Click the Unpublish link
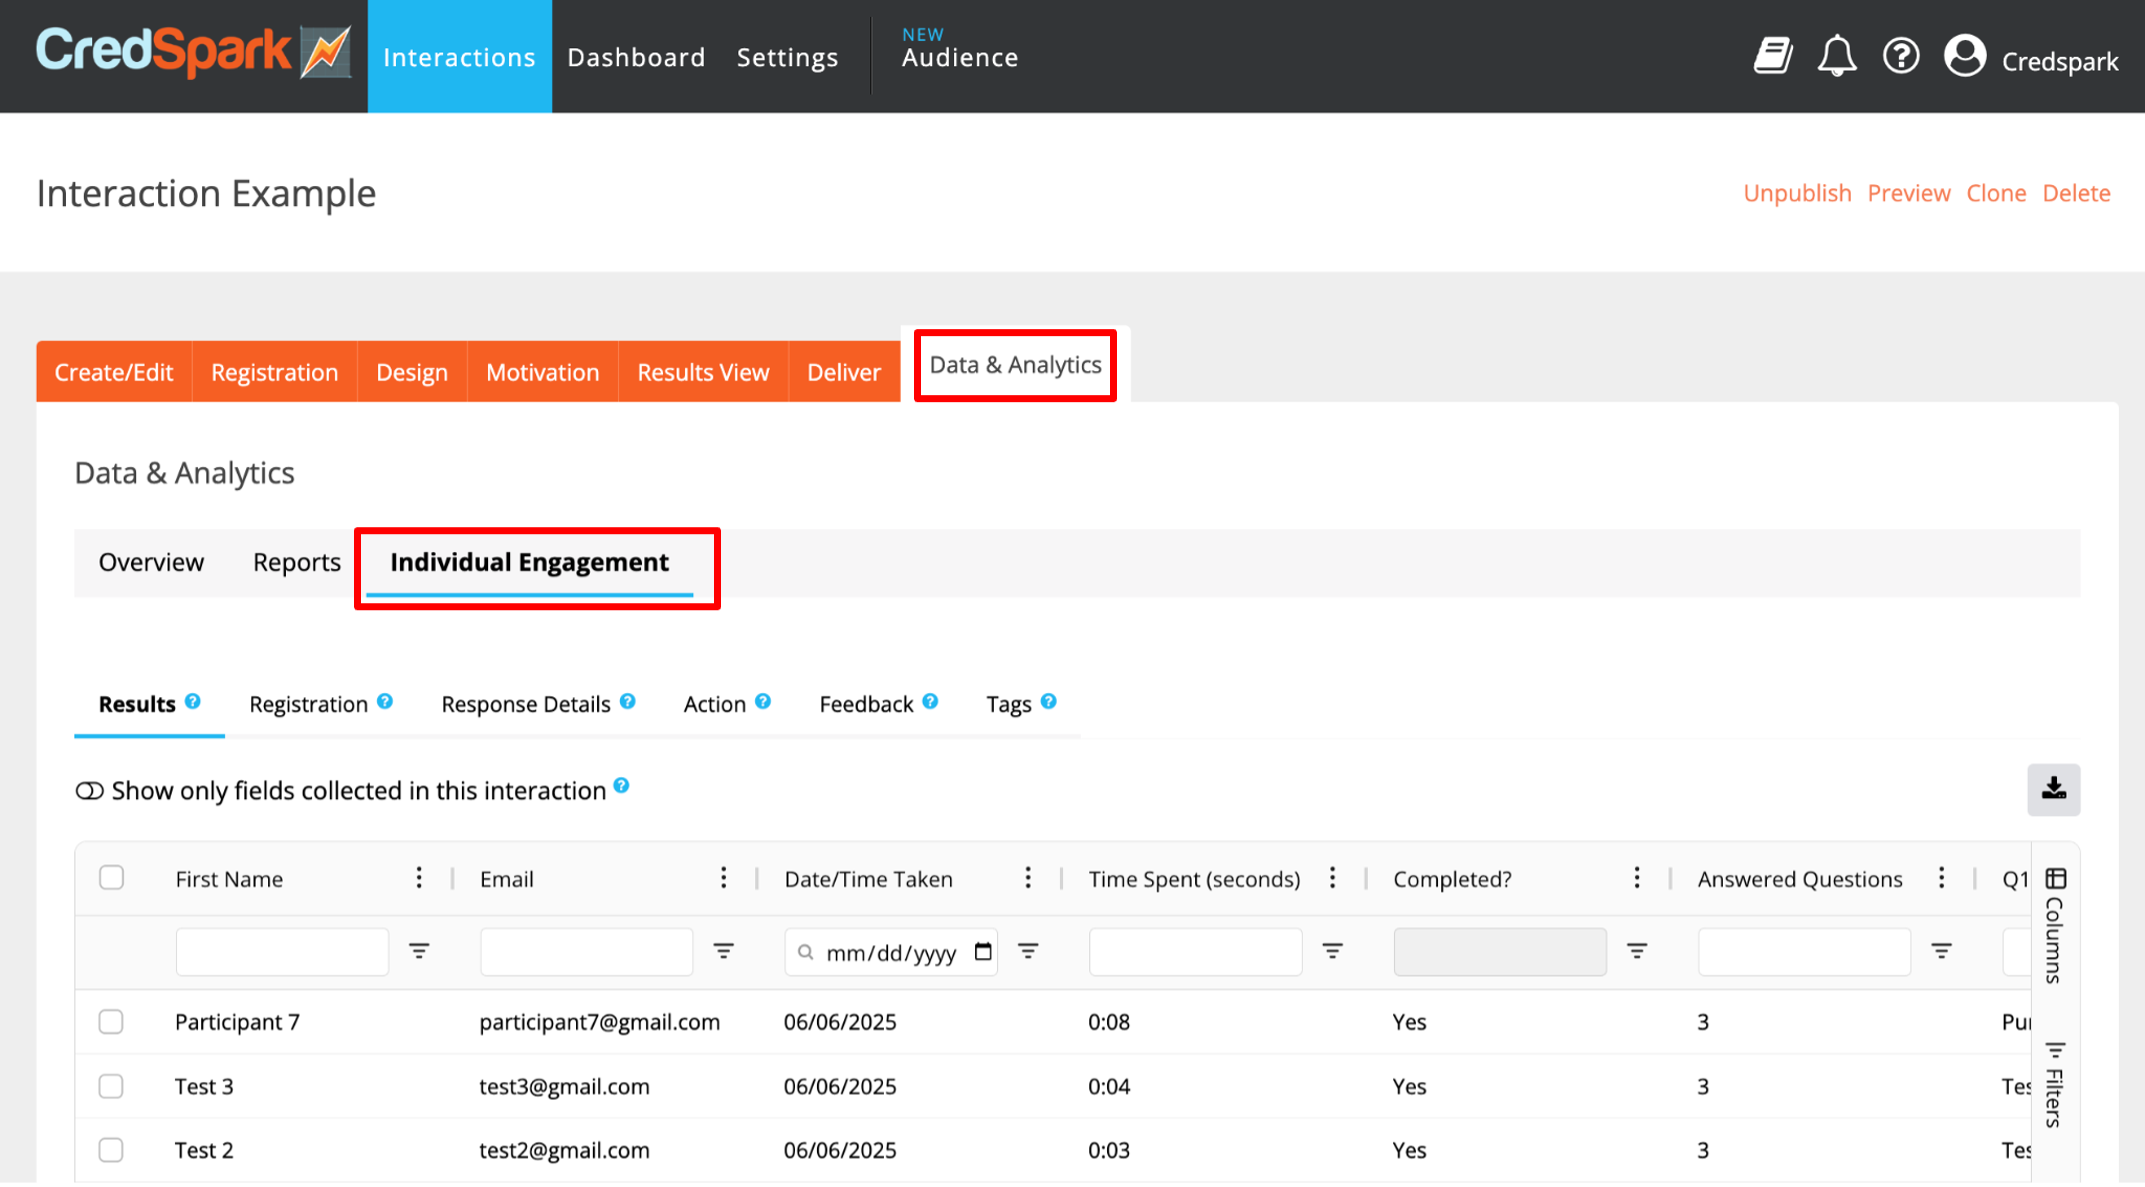Screen dimensions: 2145x1187 [x=1797, y=193]
